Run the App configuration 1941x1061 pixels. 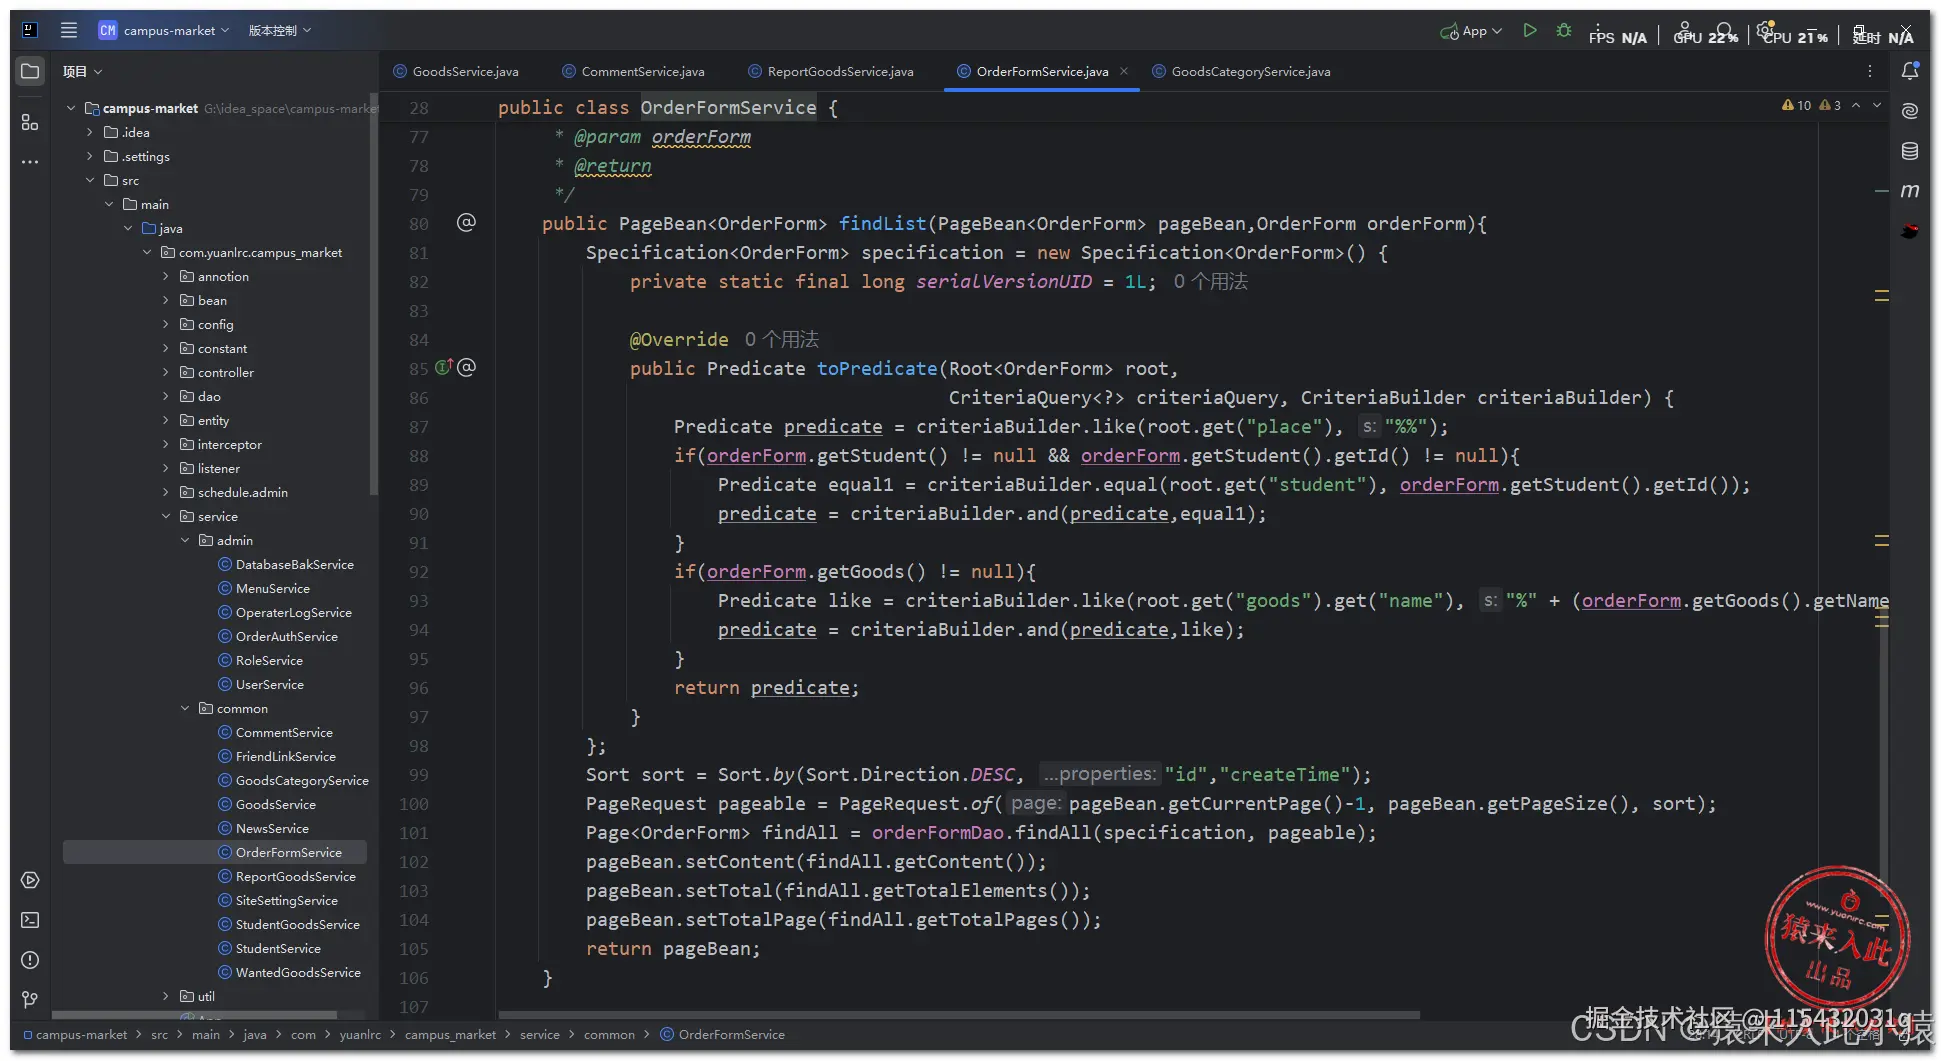[x=1529, y=31]
